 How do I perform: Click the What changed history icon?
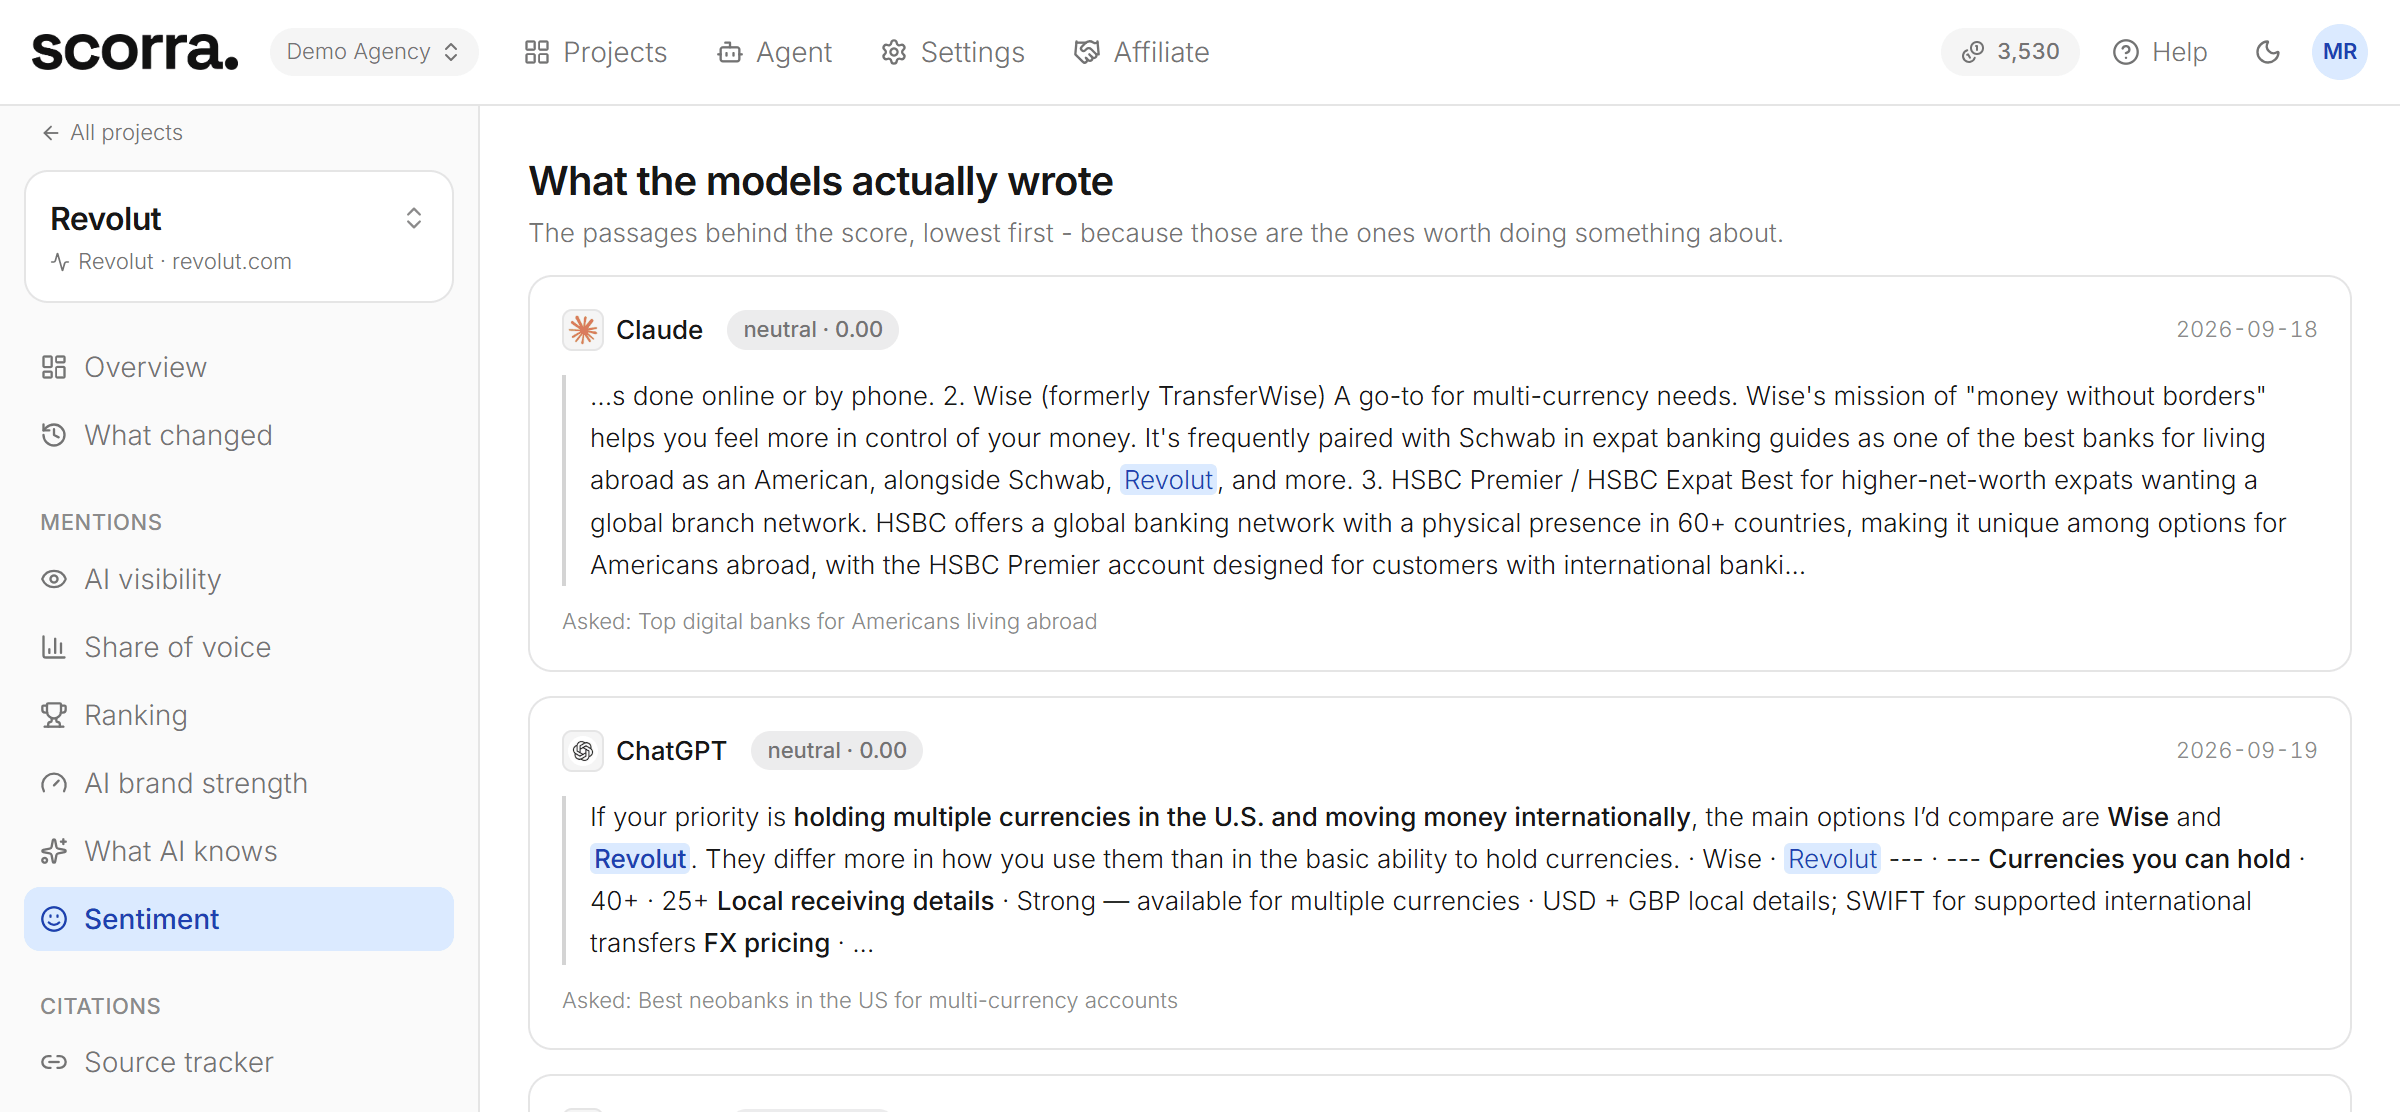click(x=54, y=435)
